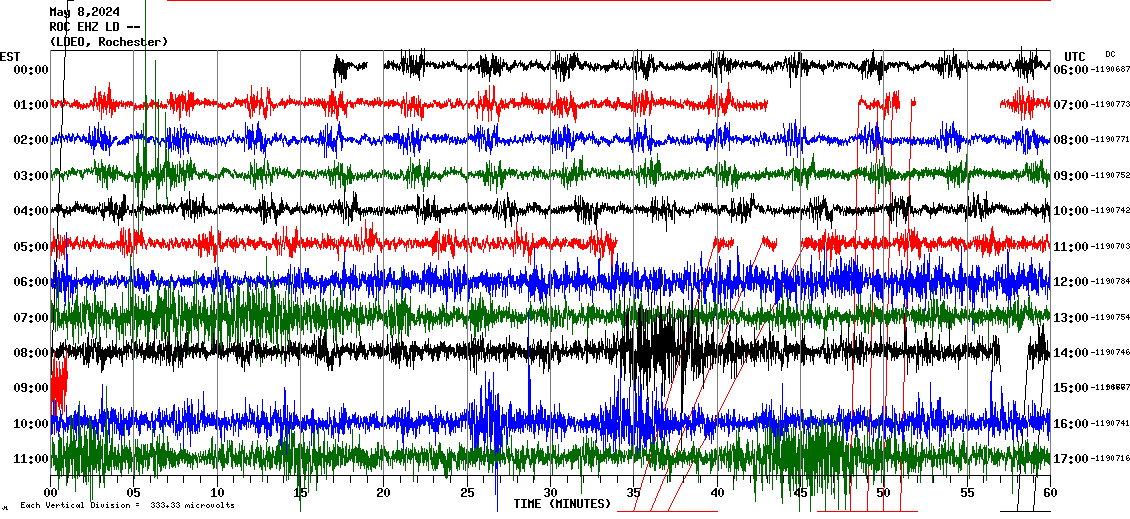
Task: Click the UTC axis label
Action: pyautogui.click(x=1074, y=56)
